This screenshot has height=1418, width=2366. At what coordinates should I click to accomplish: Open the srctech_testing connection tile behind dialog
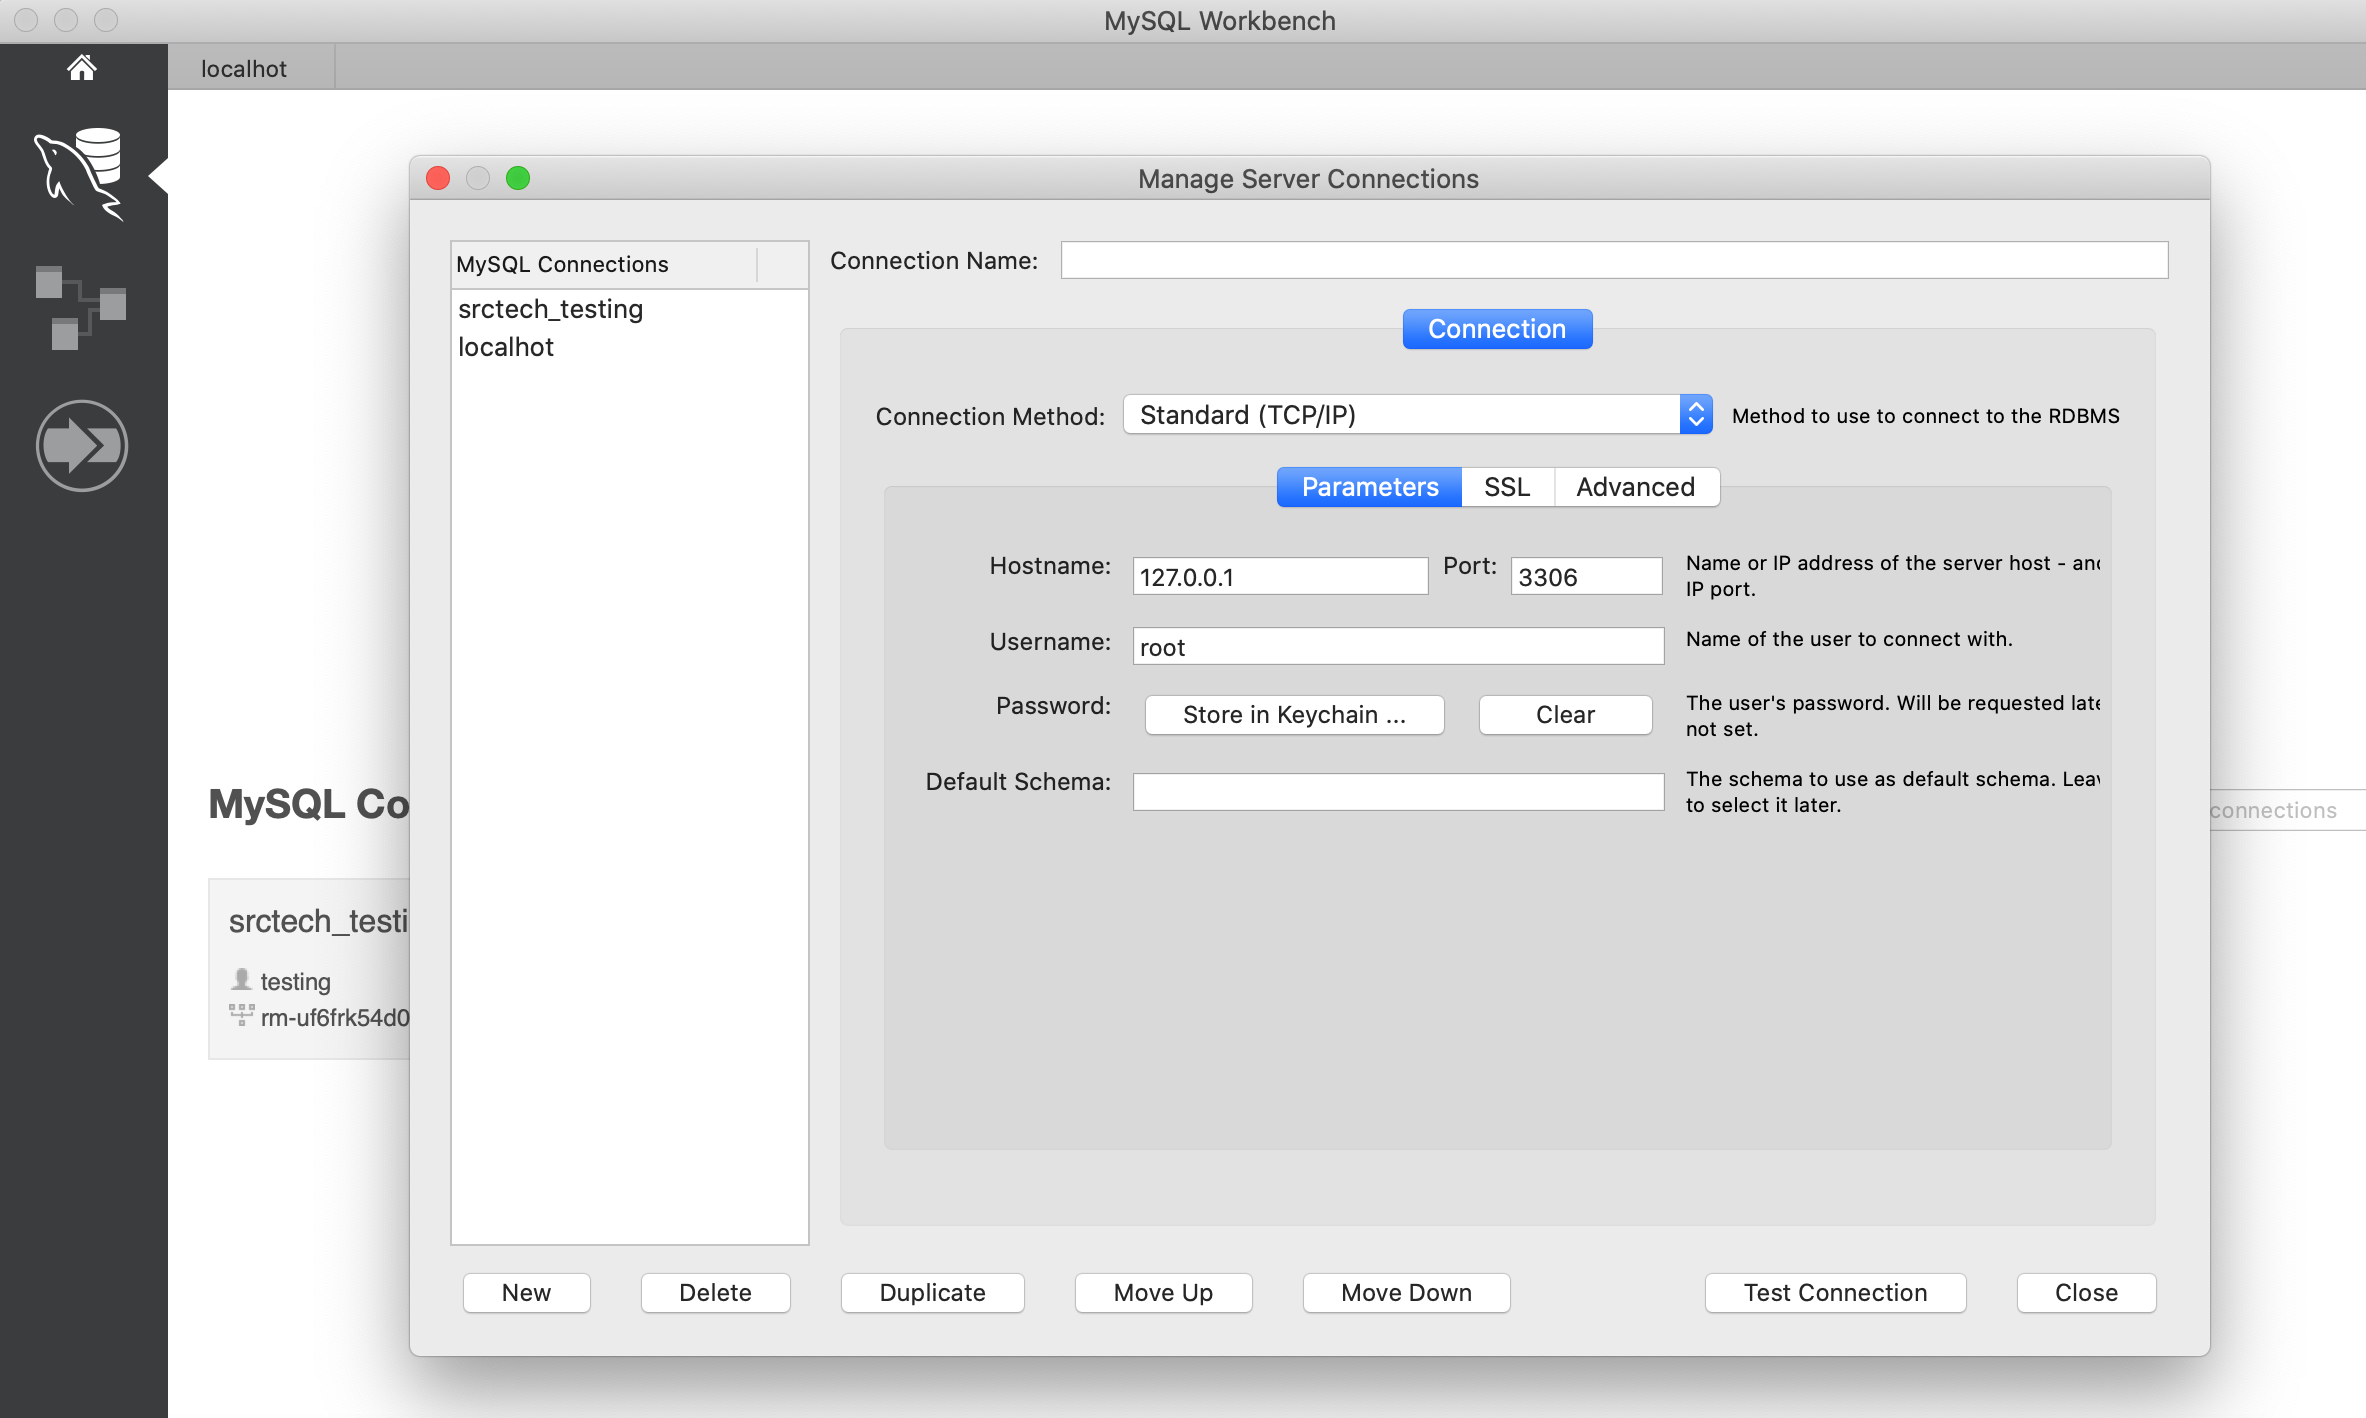click(310, 968)
